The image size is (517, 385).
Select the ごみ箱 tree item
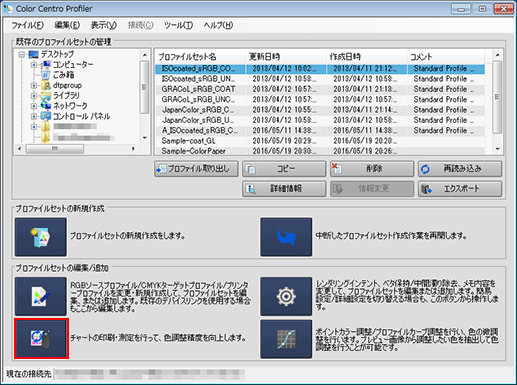63,75
